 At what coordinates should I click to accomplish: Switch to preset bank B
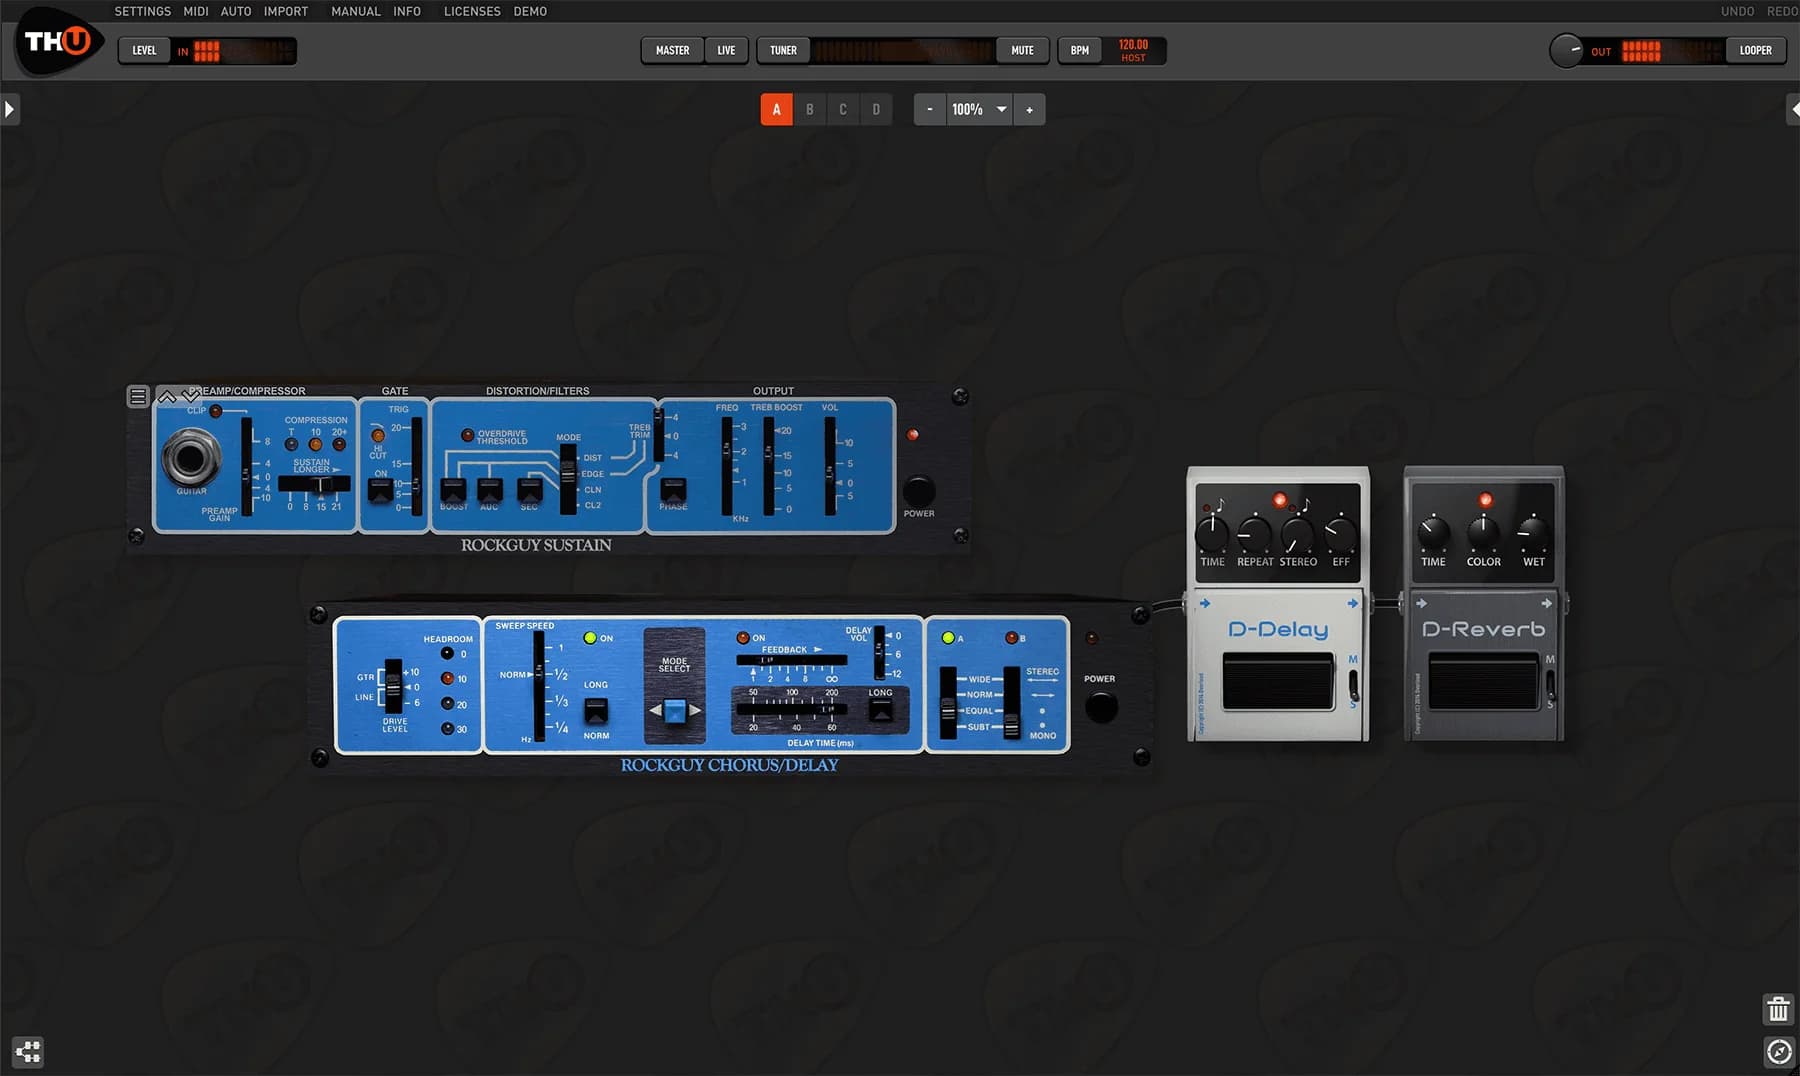tap(809, 108)
